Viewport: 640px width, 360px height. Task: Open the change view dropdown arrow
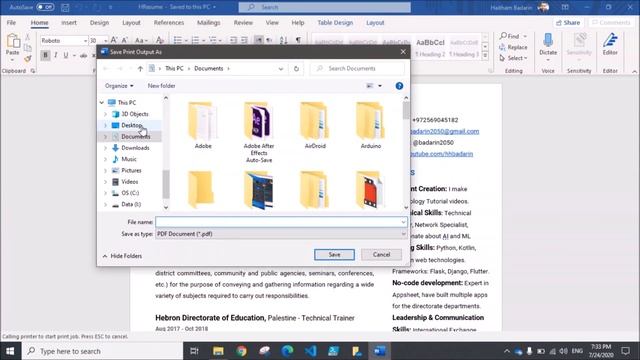(x=380, y=86)
